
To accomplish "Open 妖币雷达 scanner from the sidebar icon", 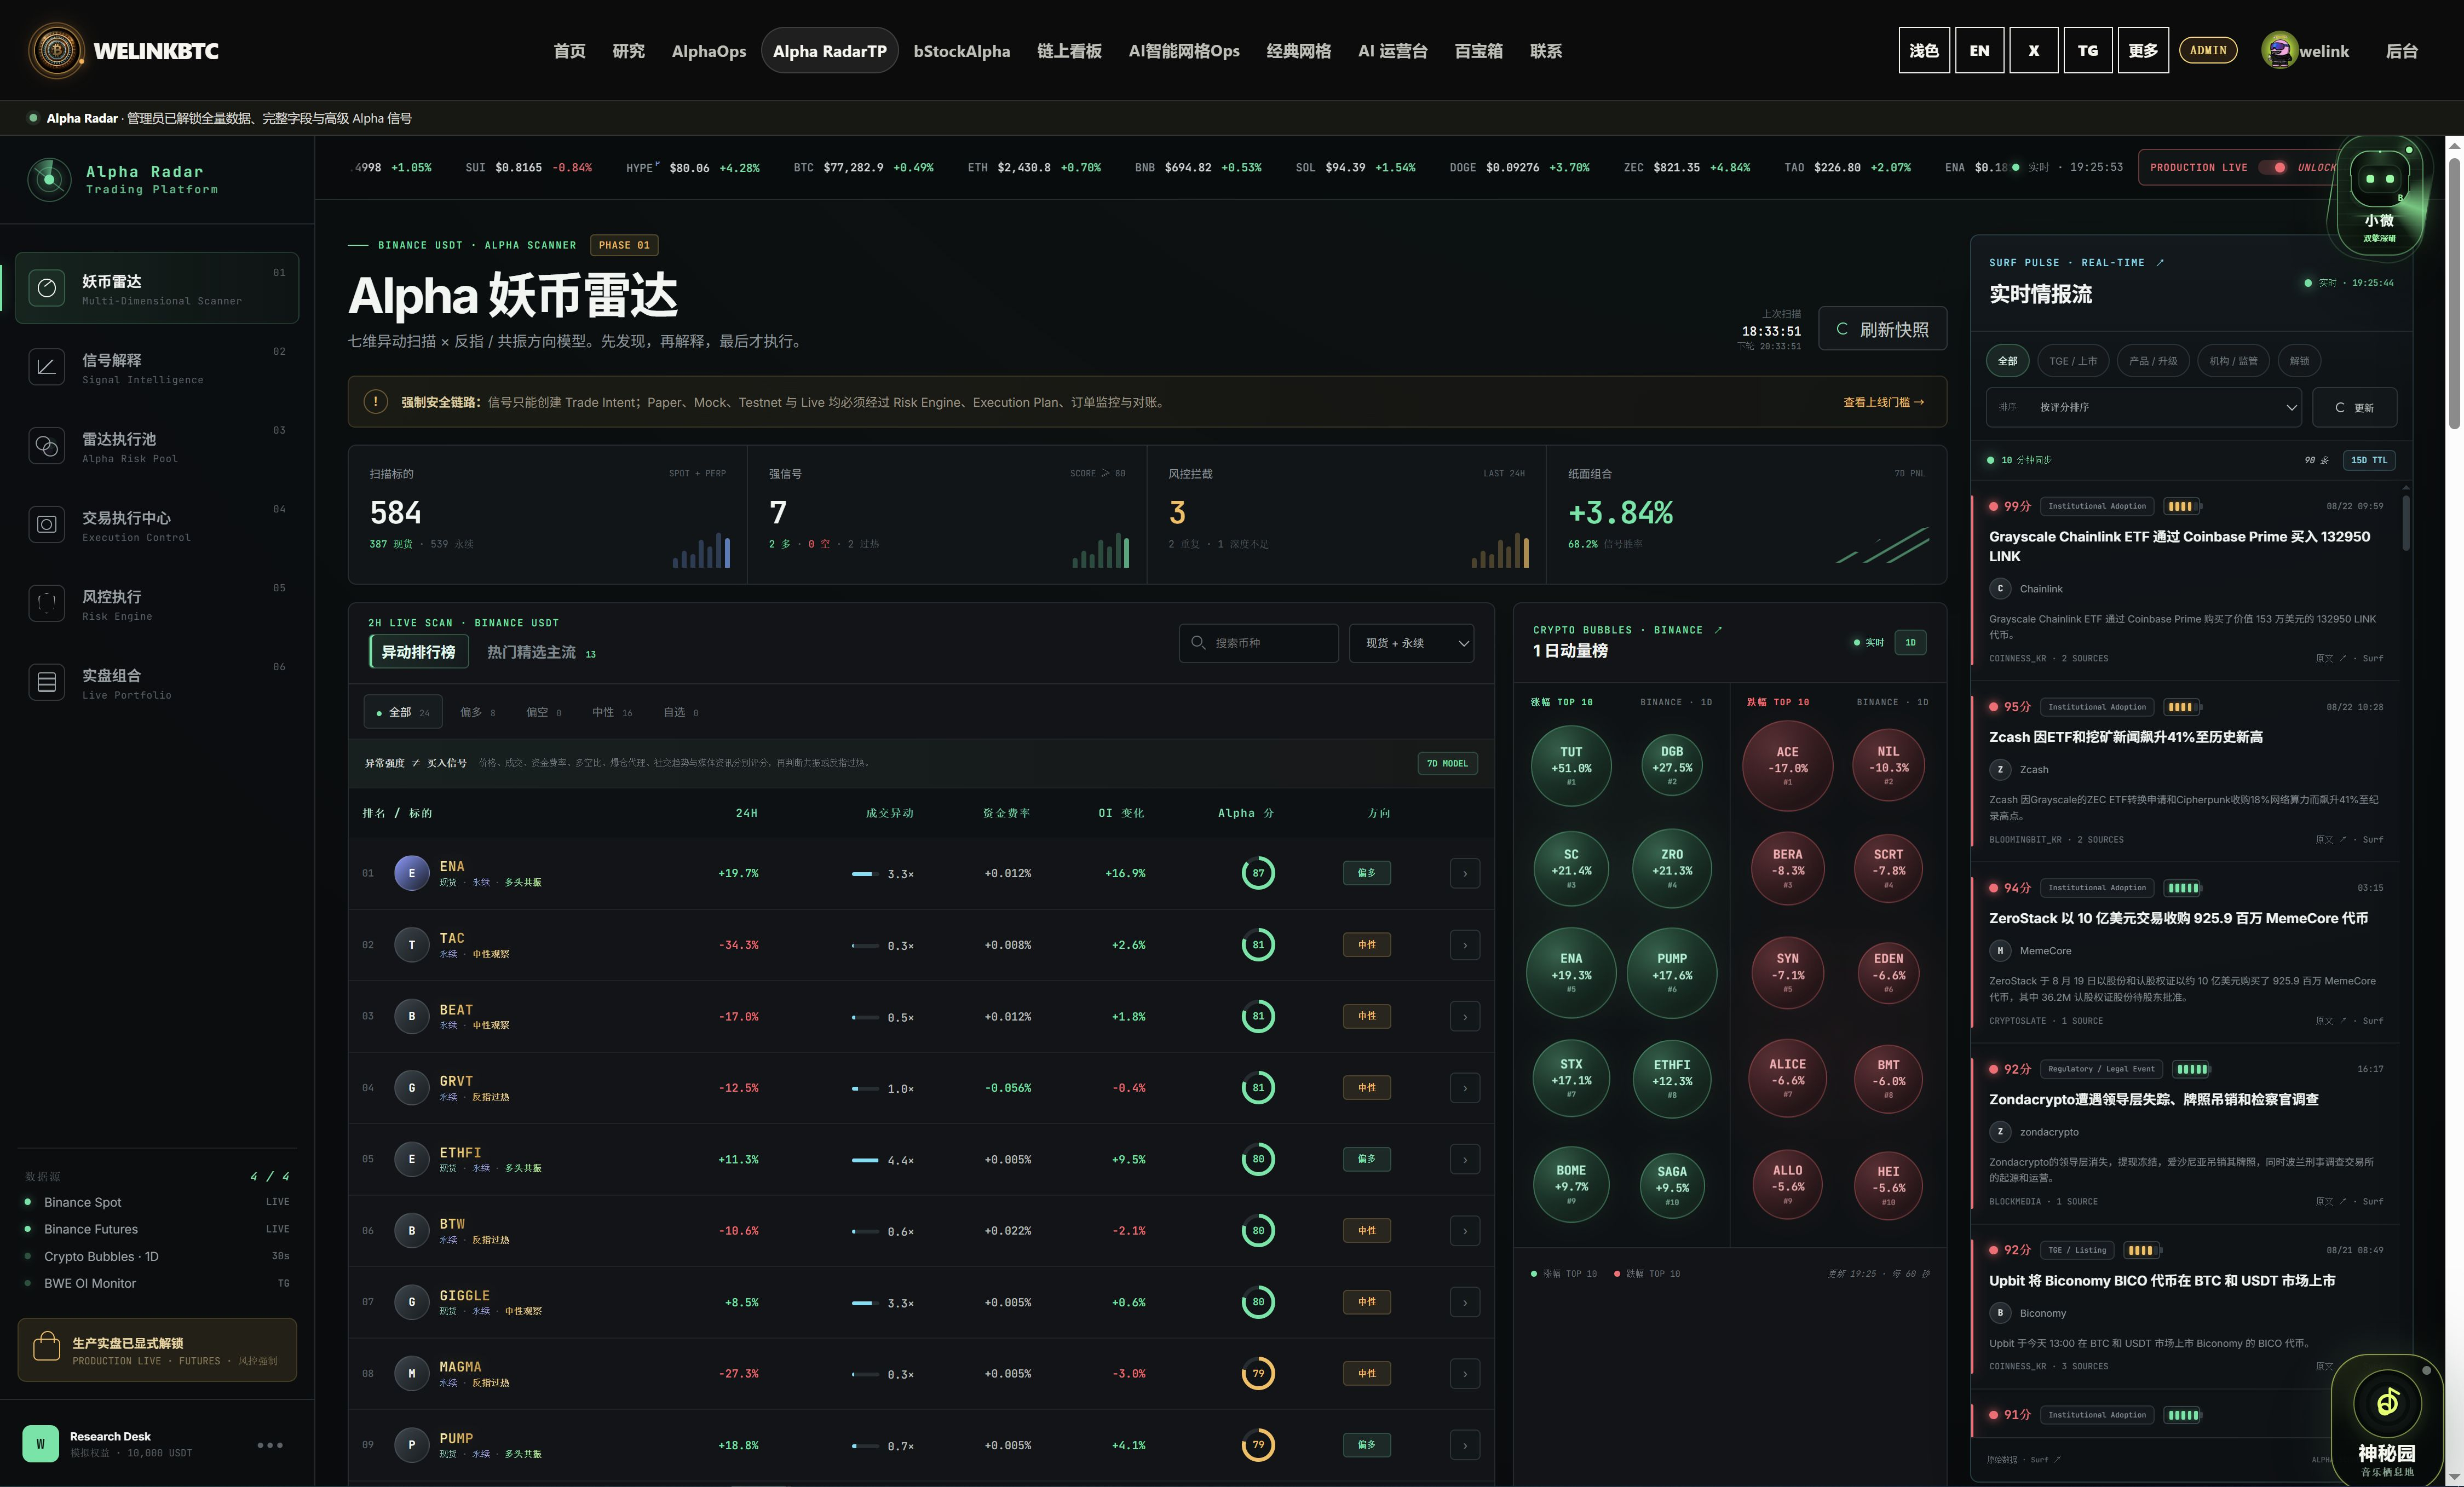I will coord(46,288).
